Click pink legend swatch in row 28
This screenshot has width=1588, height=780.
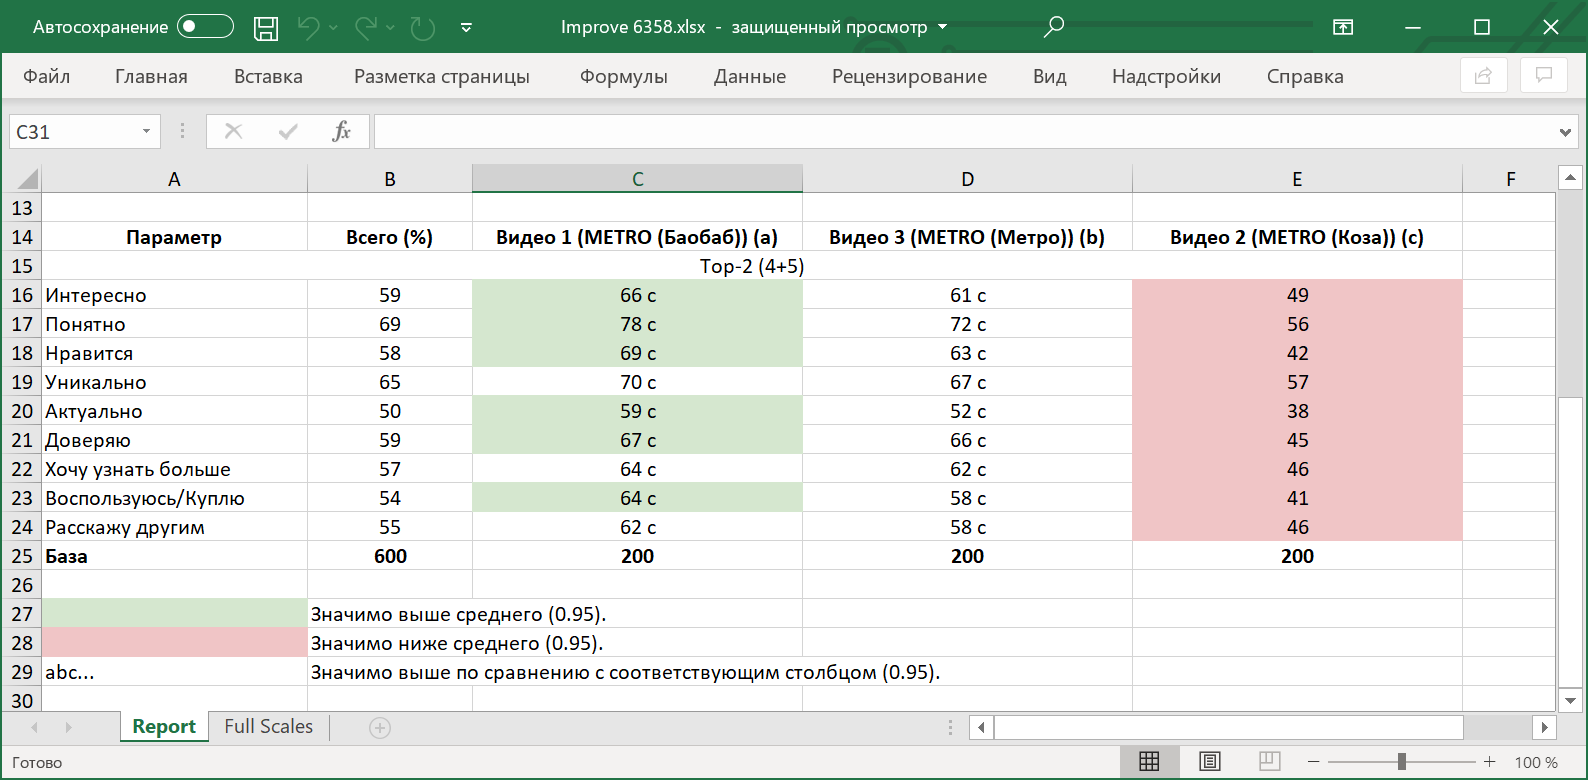(x=174, y=643)
